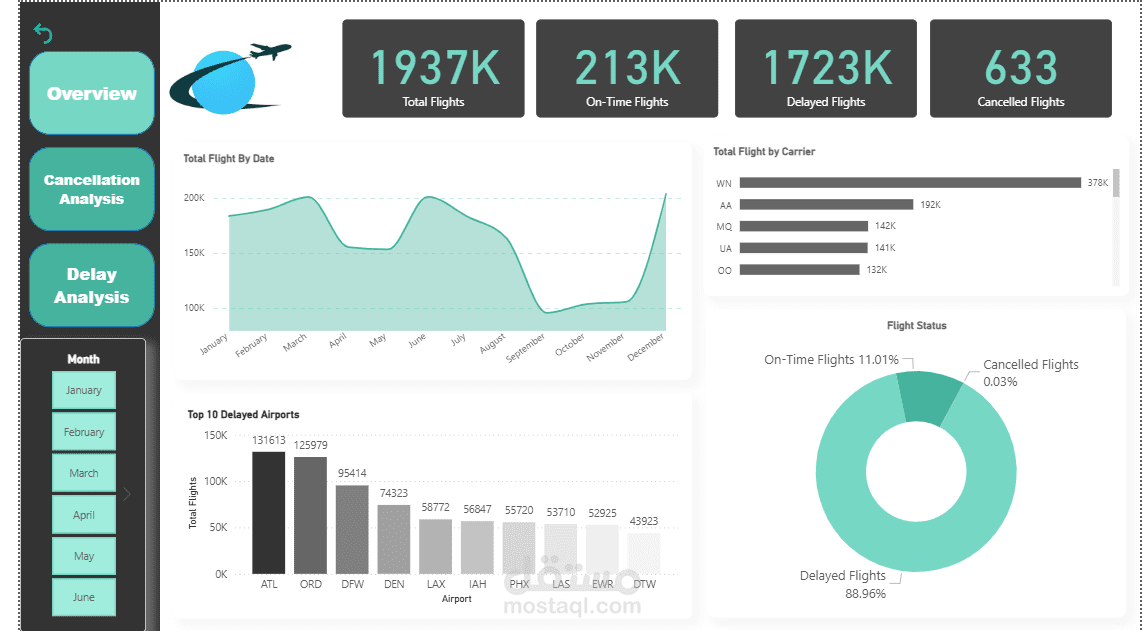The height and width of the screenshot is (631, 1145).
Task: Click the 200K y-axis label
Action: click(194, 198)
